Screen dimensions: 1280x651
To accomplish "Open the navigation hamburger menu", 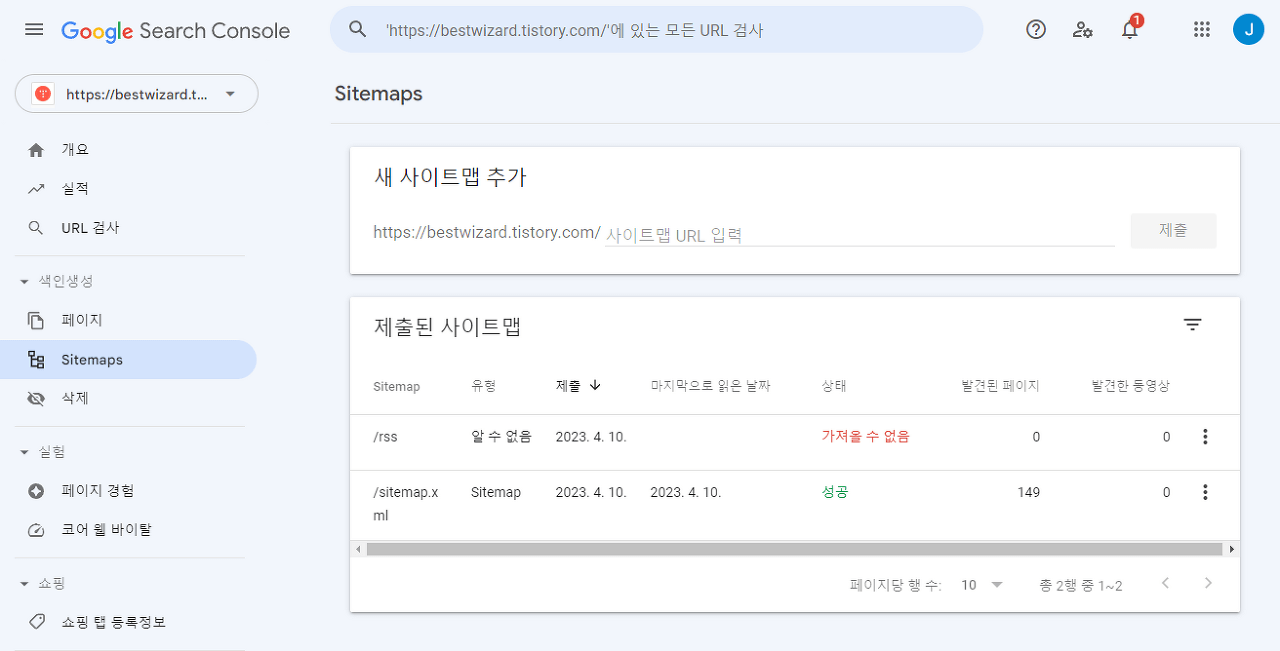I will (33, 29).
